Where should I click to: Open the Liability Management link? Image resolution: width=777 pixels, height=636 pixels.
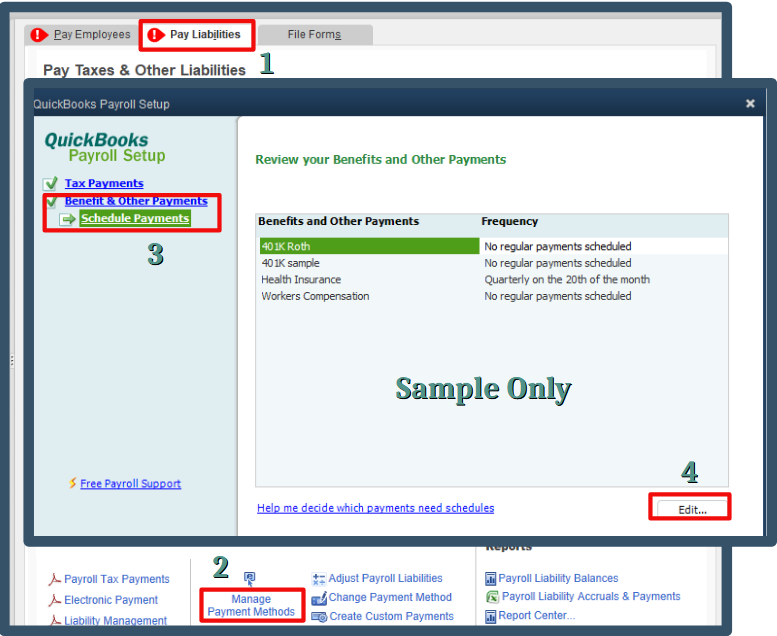115,620
